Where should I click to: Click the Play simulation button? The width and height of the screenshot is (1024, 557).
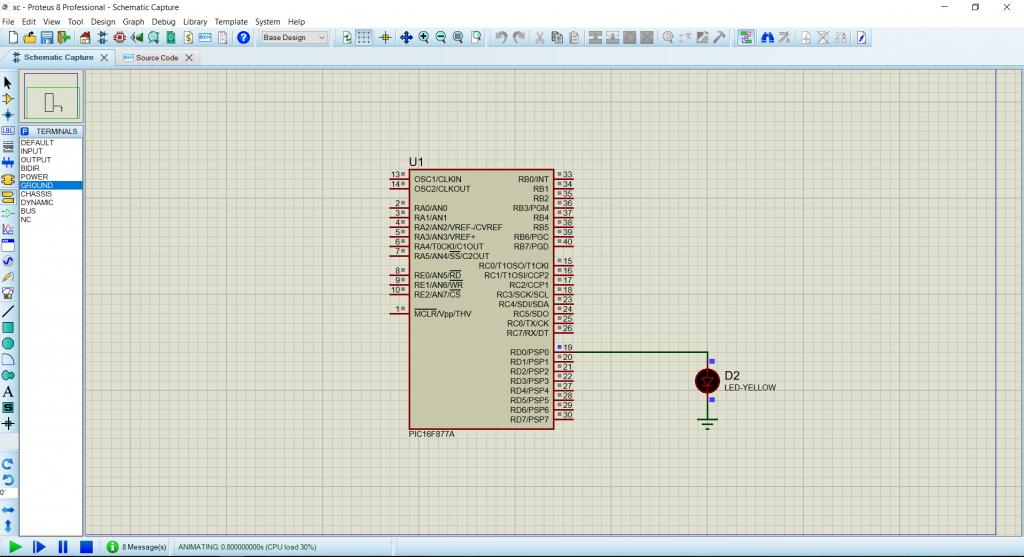pos(15,547)
